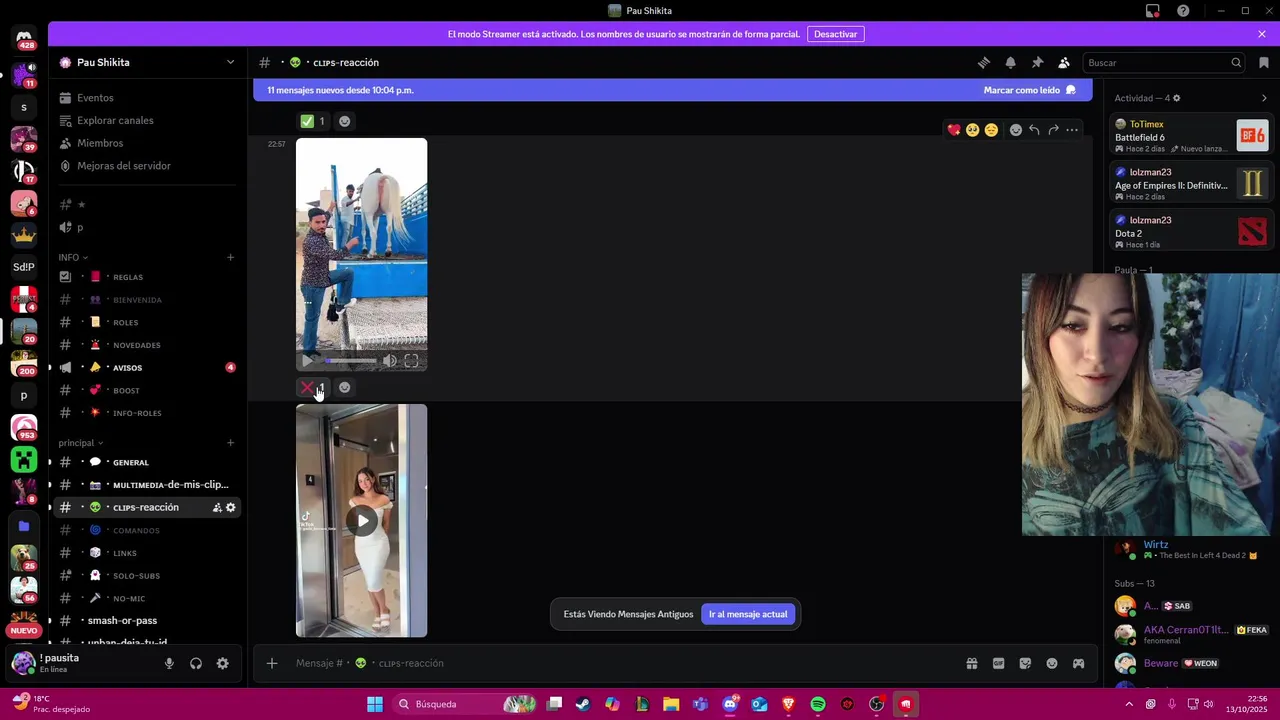This screenshot has height=720, width=1280.
Task: Fullscreen the horse video
Action: click(x=411, y=361)
